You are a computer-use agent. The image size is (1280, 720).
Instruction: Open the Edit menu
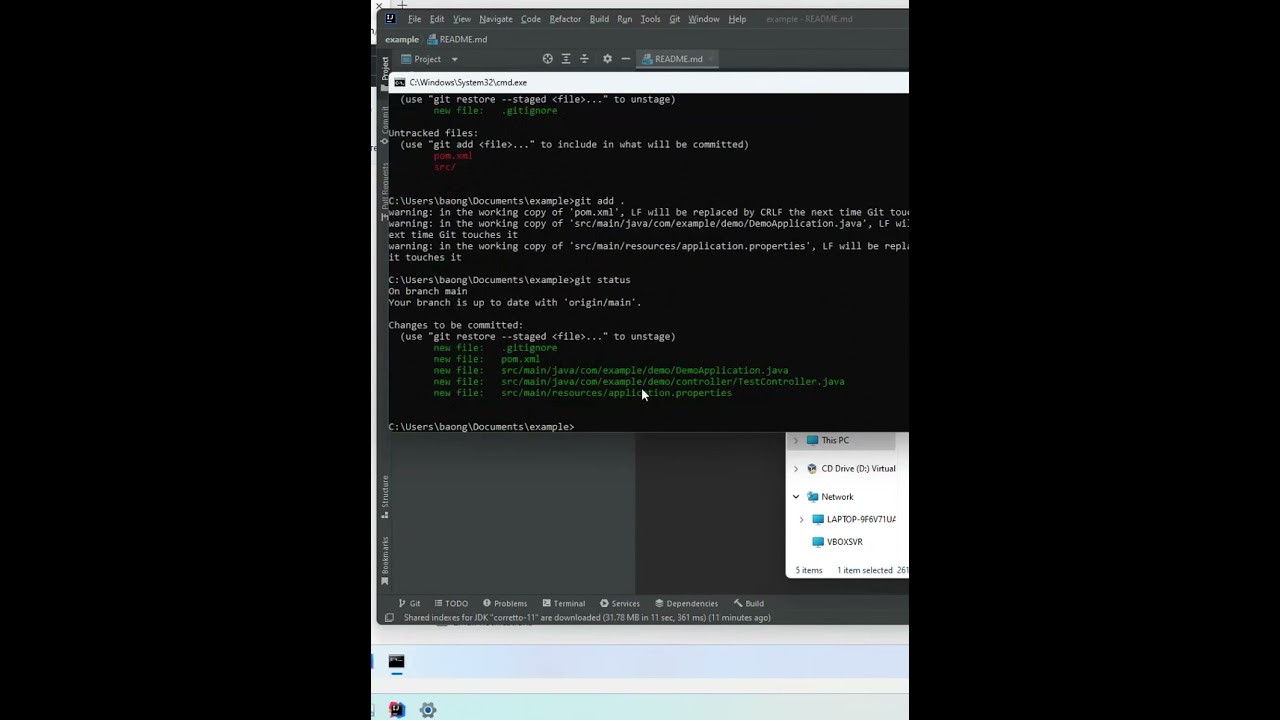pos(437,19)
